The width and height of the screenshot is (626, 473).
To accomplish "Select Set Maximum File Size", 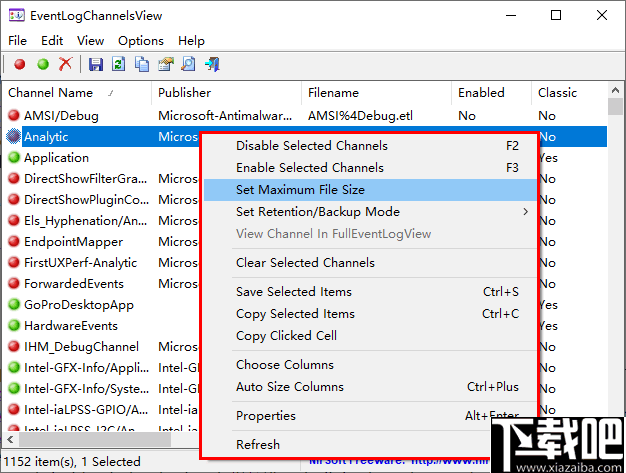I will click(370, 190).
